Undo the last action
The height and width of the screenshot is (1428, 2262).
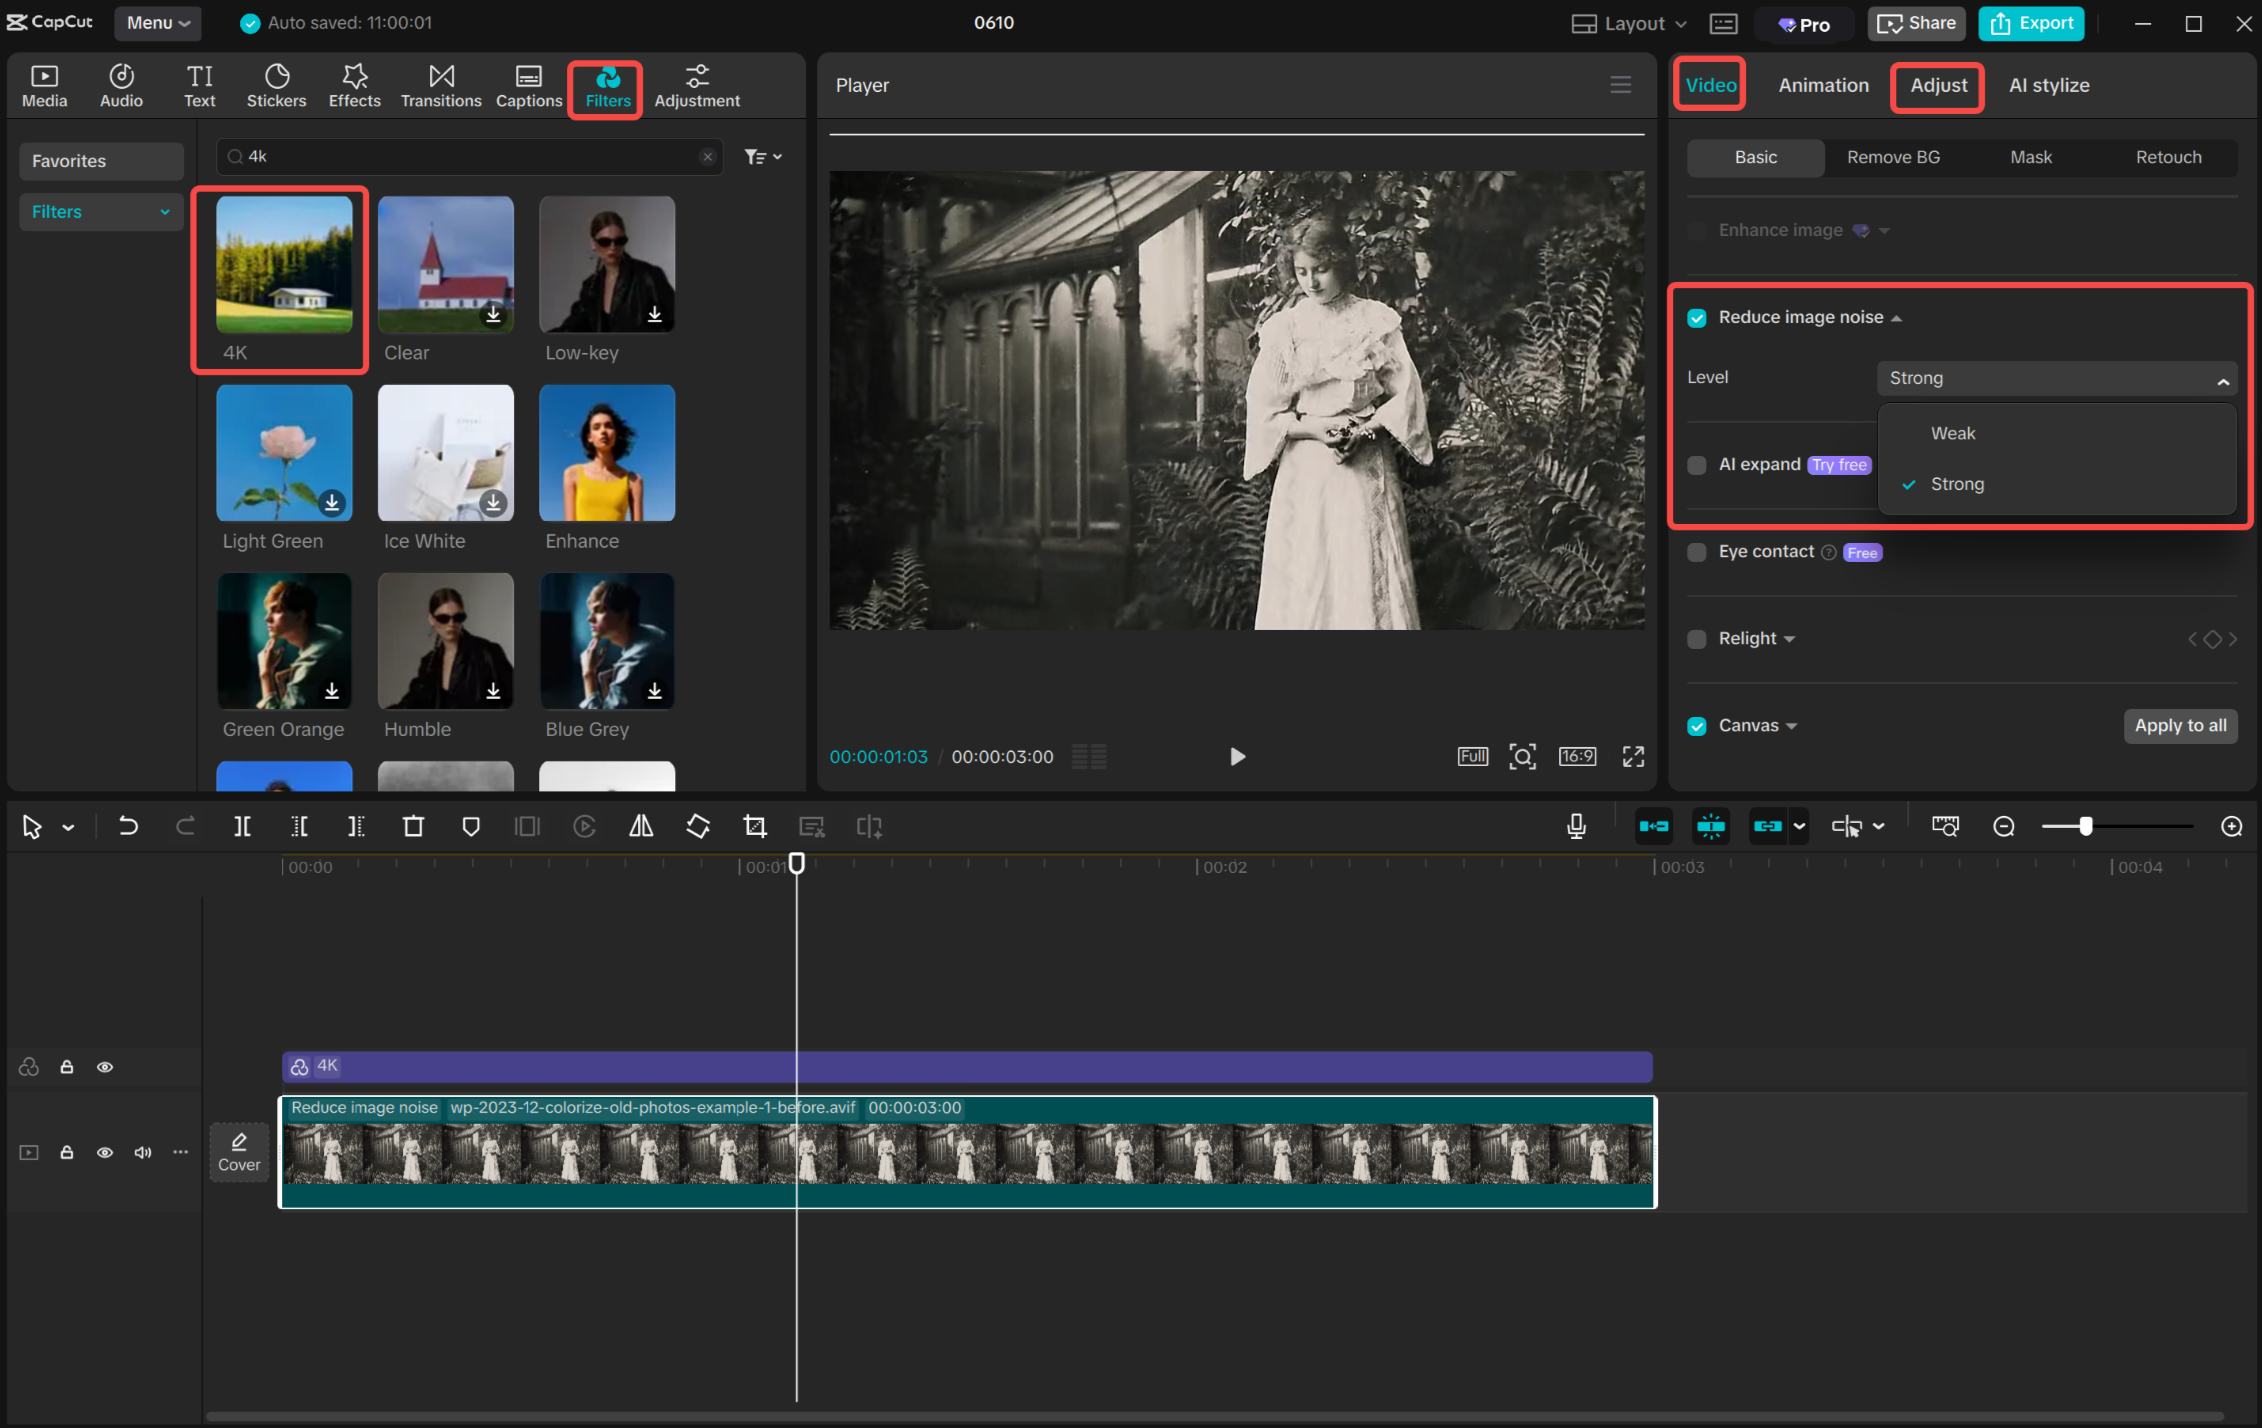[x=128, y=826]
